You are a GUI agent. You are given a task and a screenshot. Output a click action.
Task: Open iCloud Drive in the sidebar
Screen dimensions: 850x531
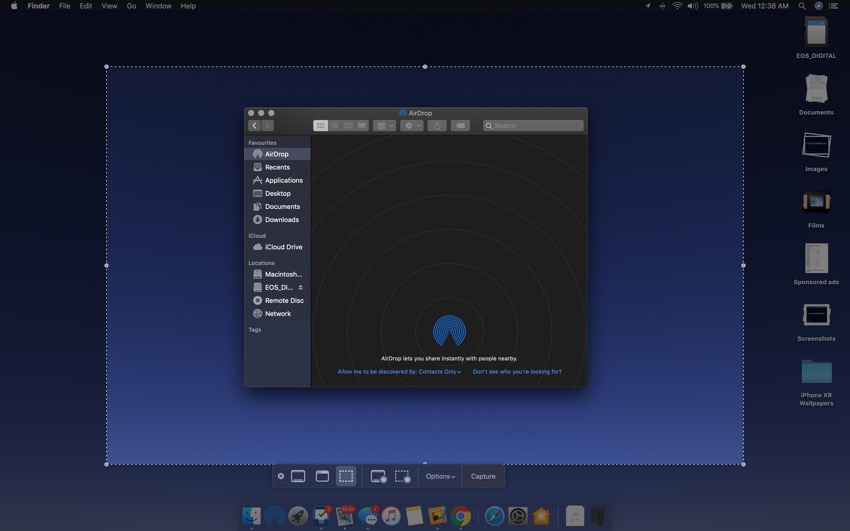coord(278,247)
